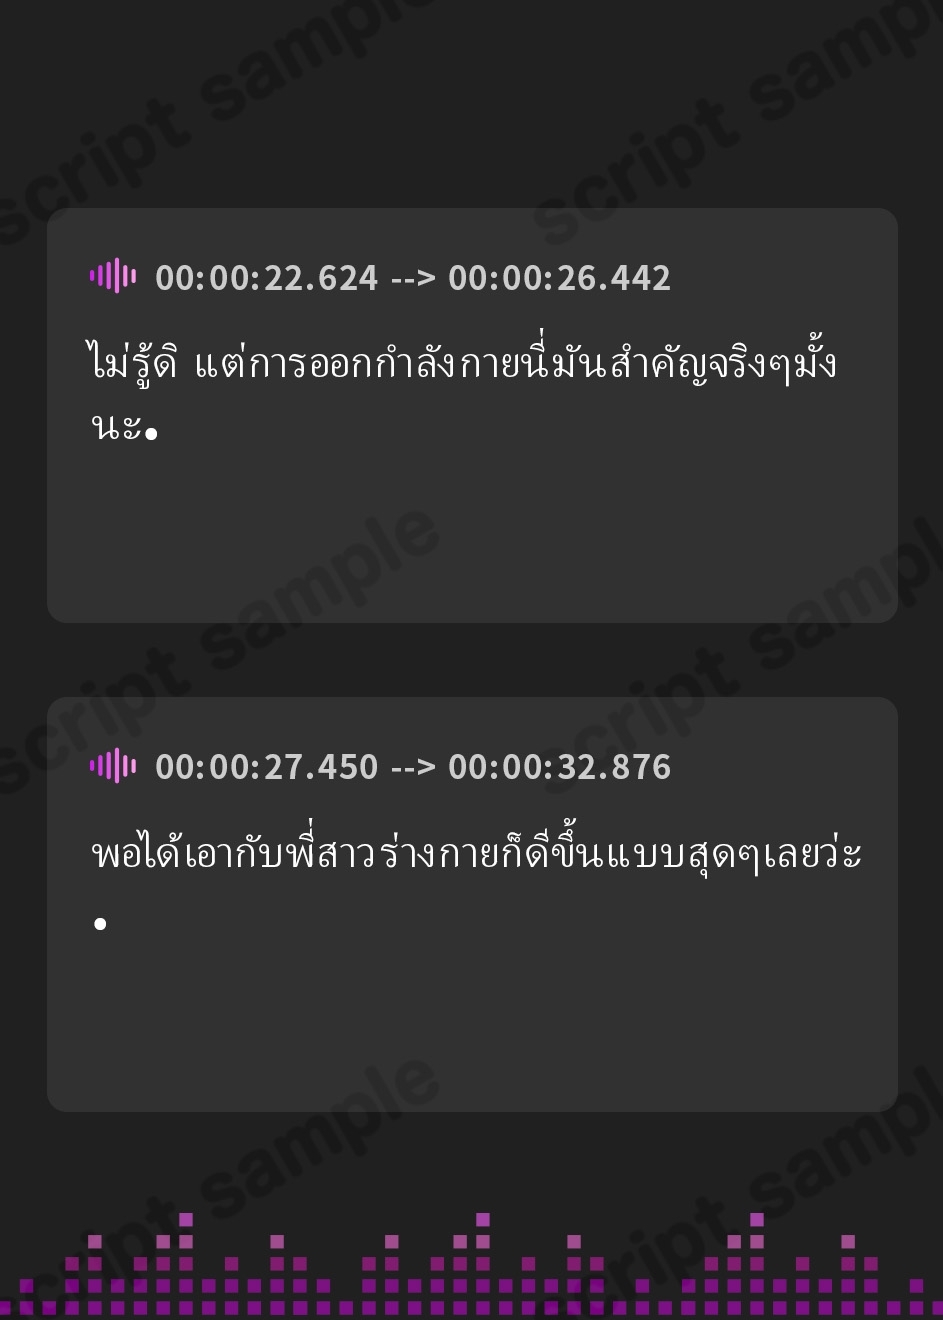Click the waveform icon beside 00:00:22.624

pos(113,276)
